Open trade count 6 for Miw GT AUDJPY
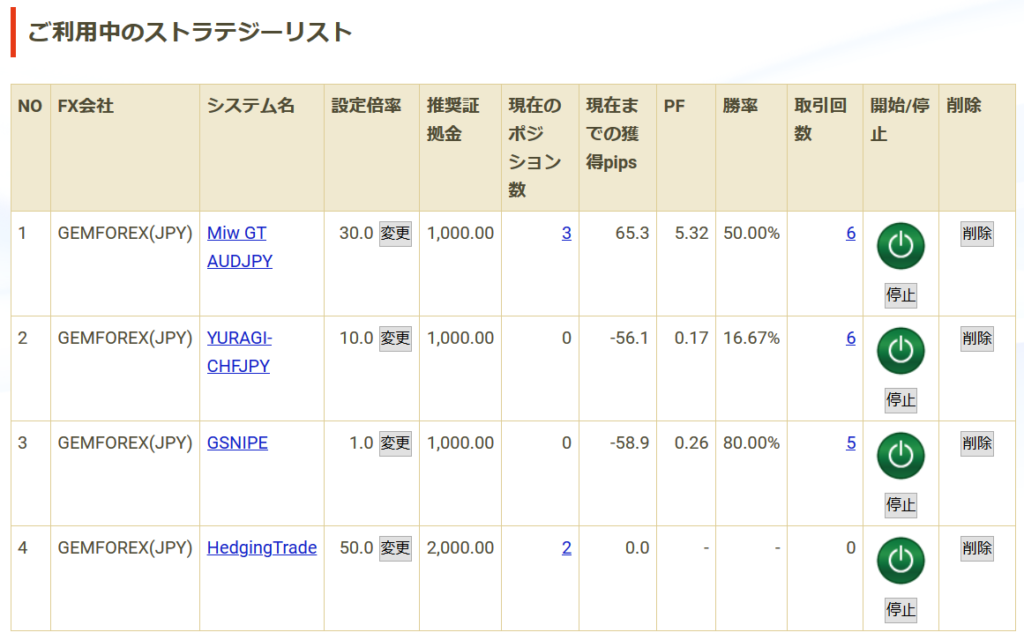Image resolution: width=1024 pixels, height=640 pixels. click(850, 233)
